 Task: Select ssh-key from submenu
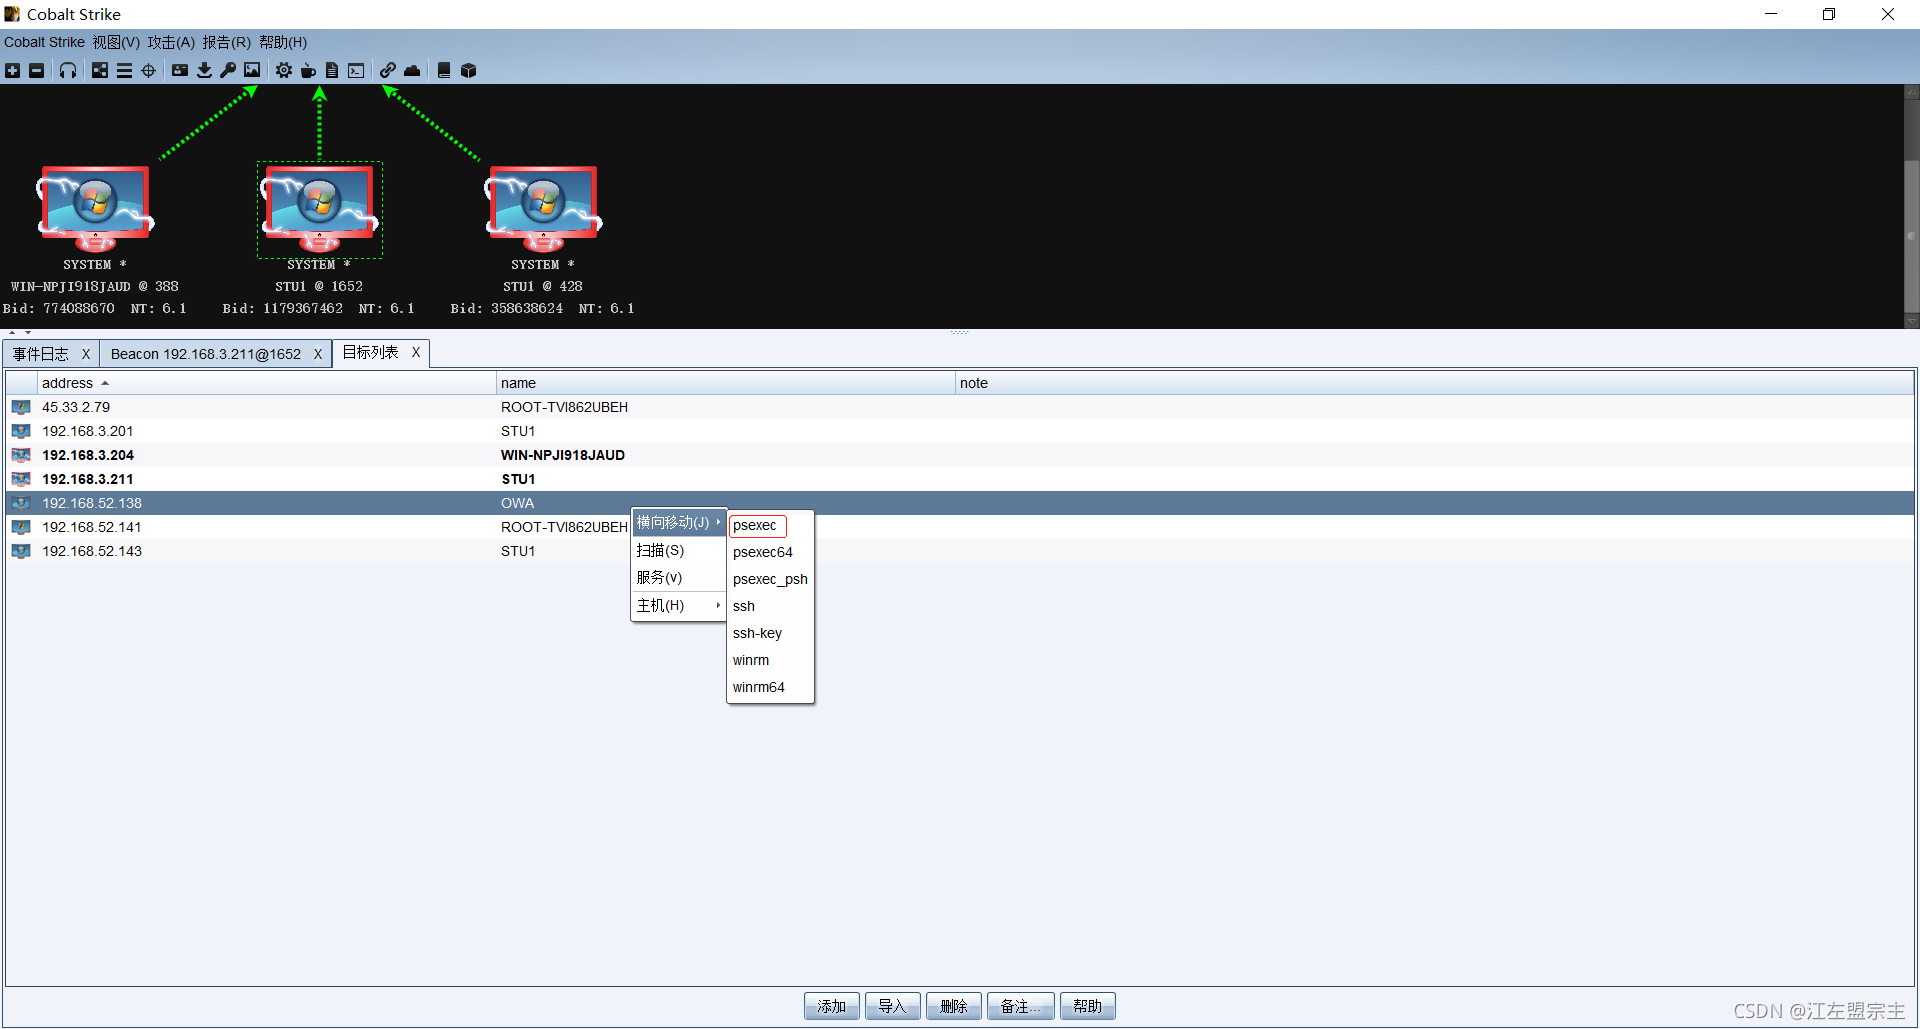[770, 633]
